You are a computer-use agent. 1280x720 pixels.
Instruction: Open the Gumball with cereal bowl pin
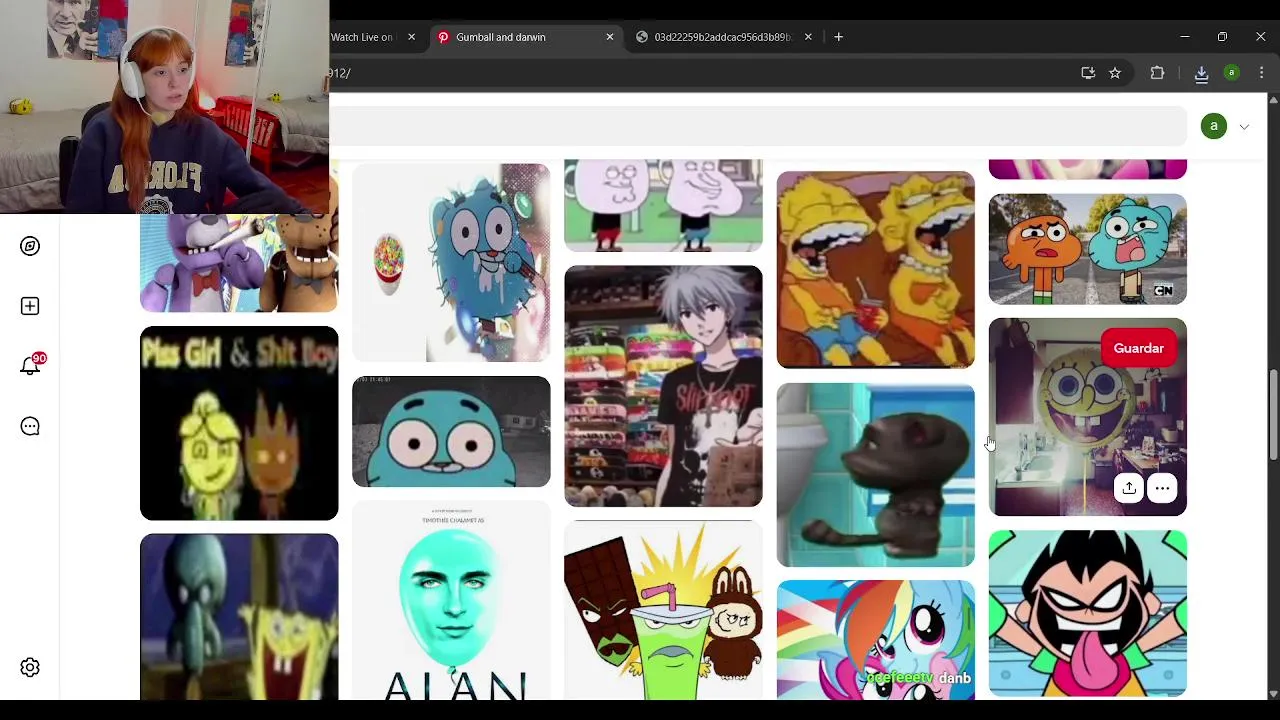(451, 262)
